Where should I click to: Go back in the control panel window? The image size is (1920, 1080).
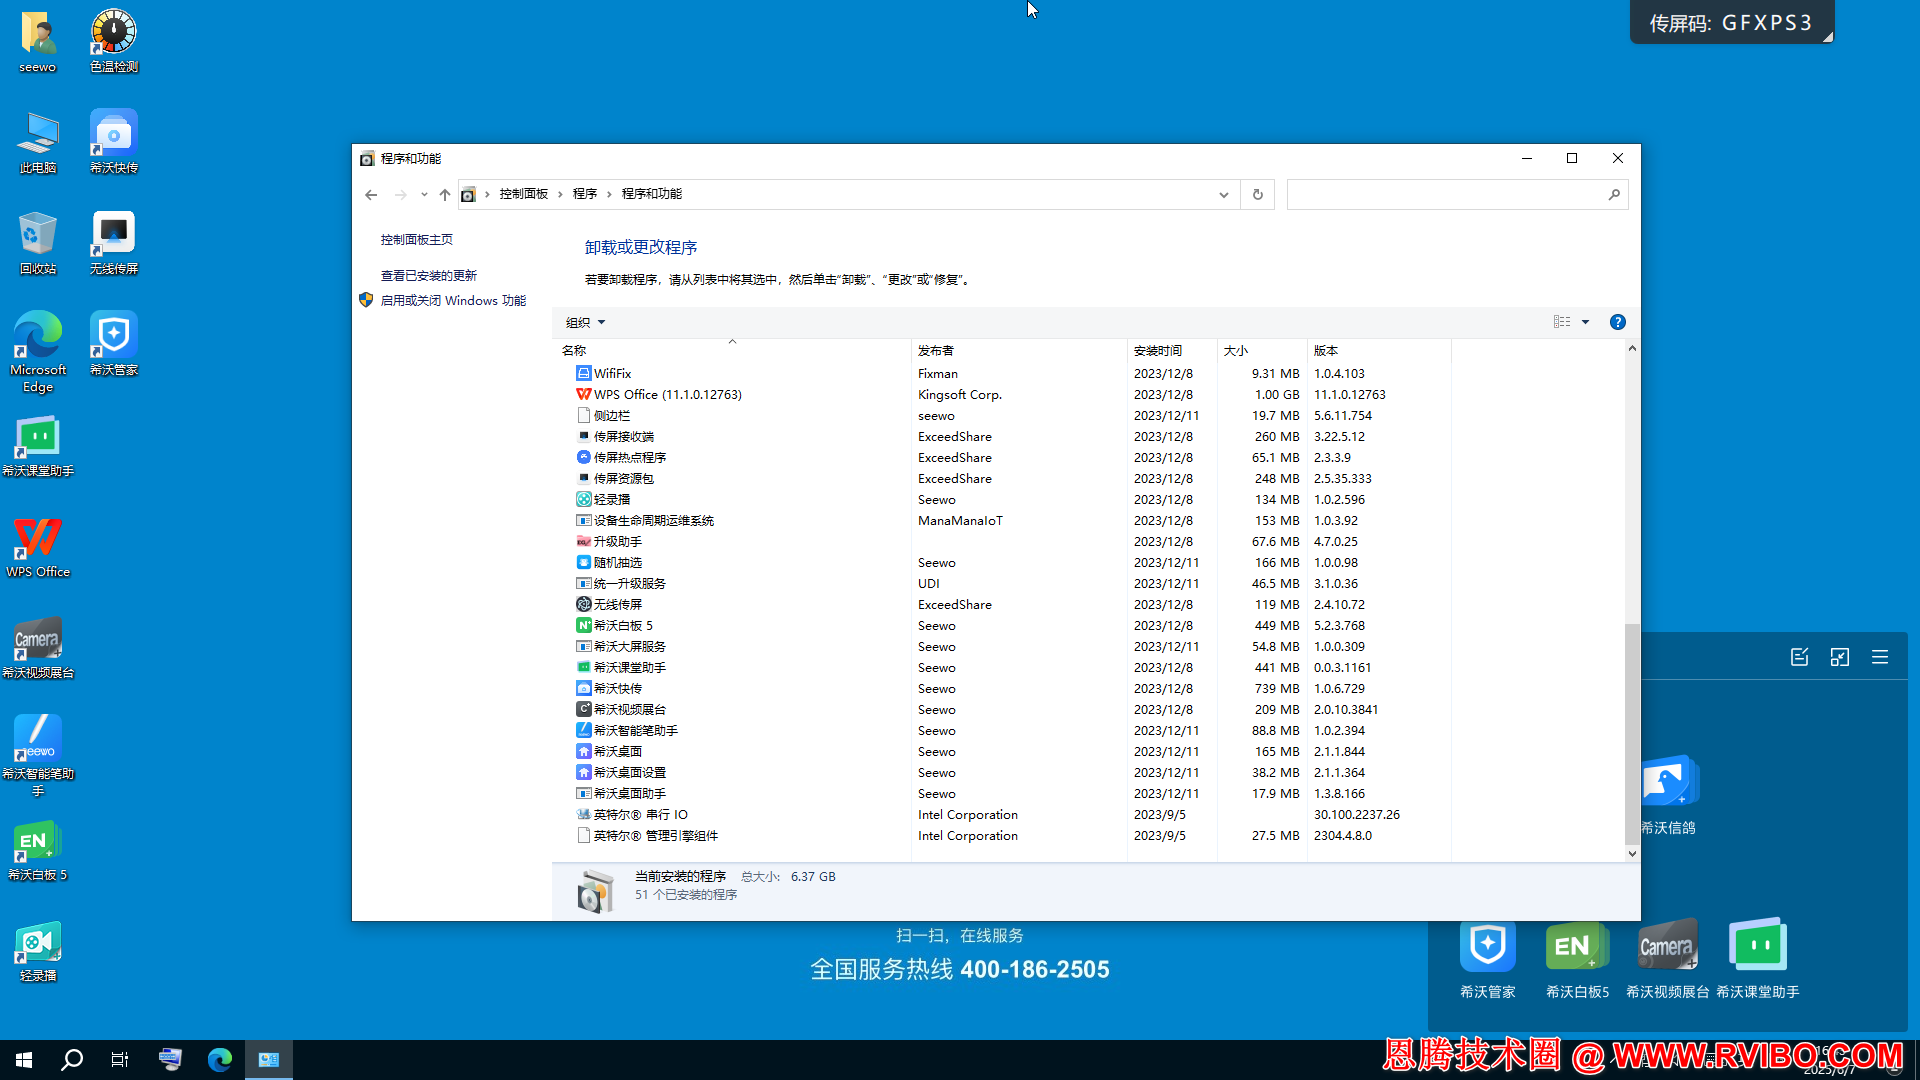371,194
